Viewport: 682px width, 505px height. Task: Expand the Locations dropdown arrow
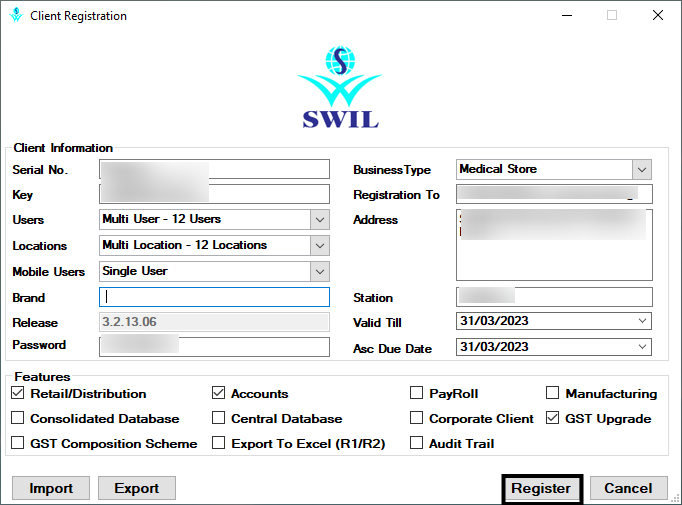320,246
